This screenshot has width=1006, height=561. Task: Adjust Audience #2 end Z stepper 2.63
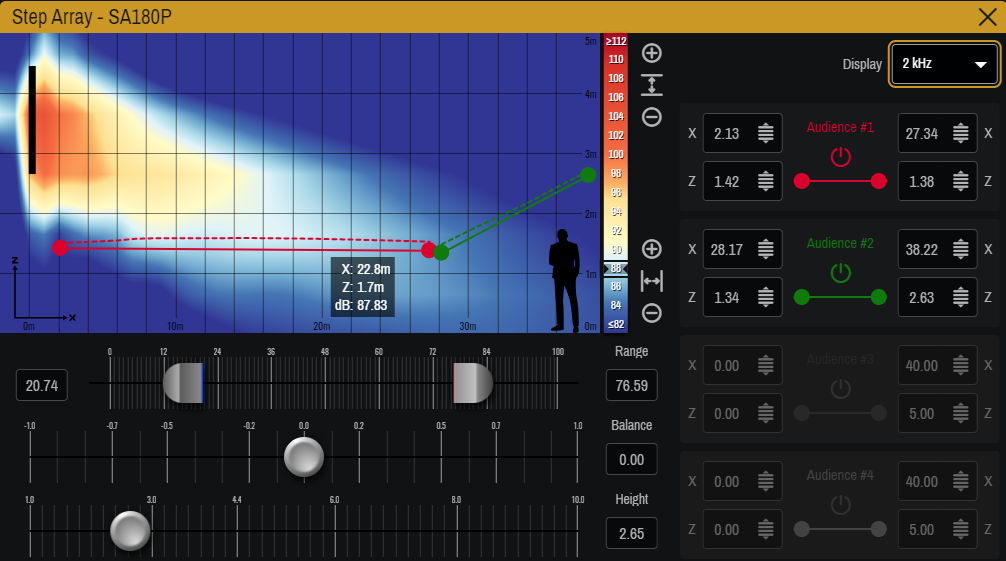(960, 297)
